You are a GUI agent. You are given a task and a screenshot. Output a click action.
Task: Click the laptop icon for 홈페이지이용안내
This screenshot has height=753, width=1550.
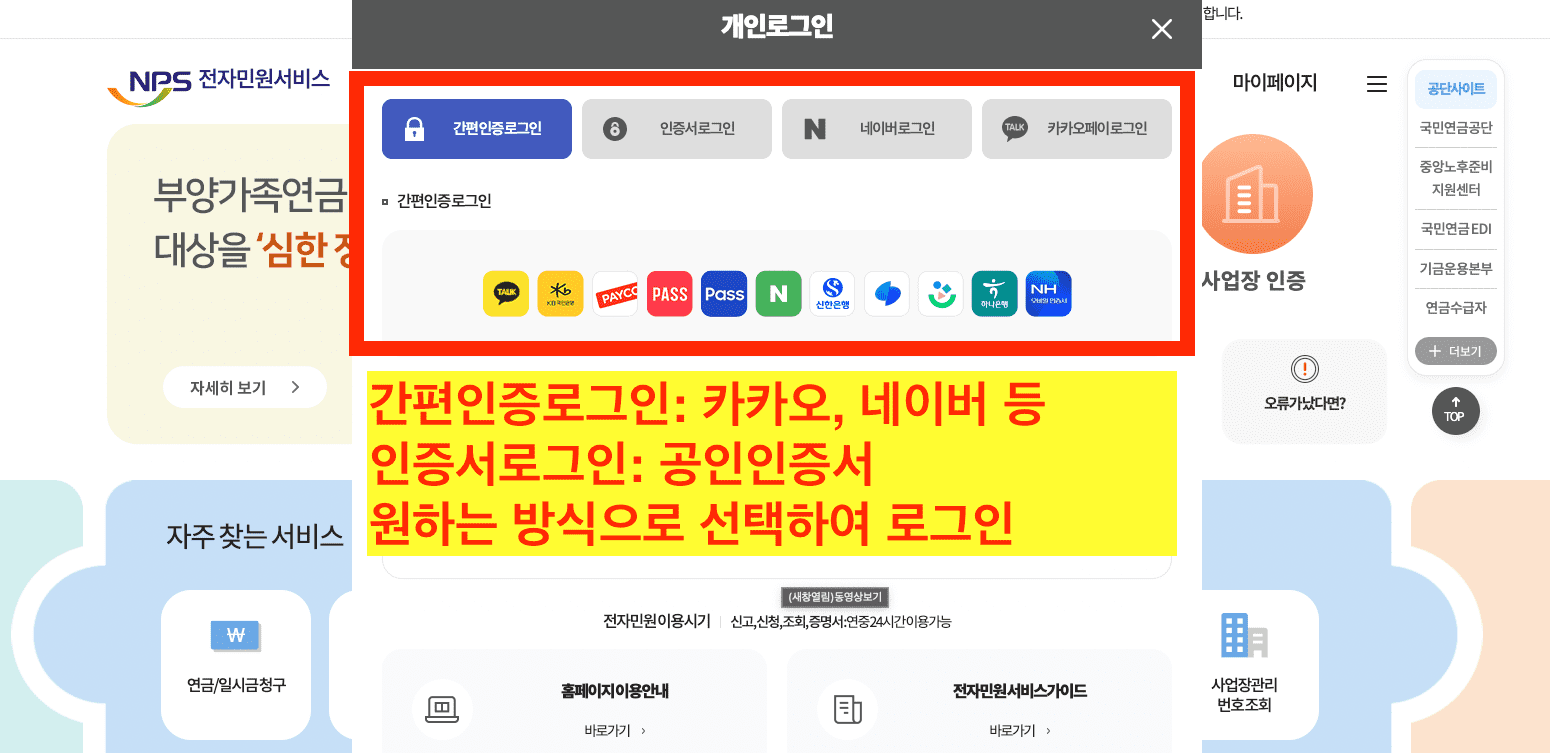pos(442,709)
